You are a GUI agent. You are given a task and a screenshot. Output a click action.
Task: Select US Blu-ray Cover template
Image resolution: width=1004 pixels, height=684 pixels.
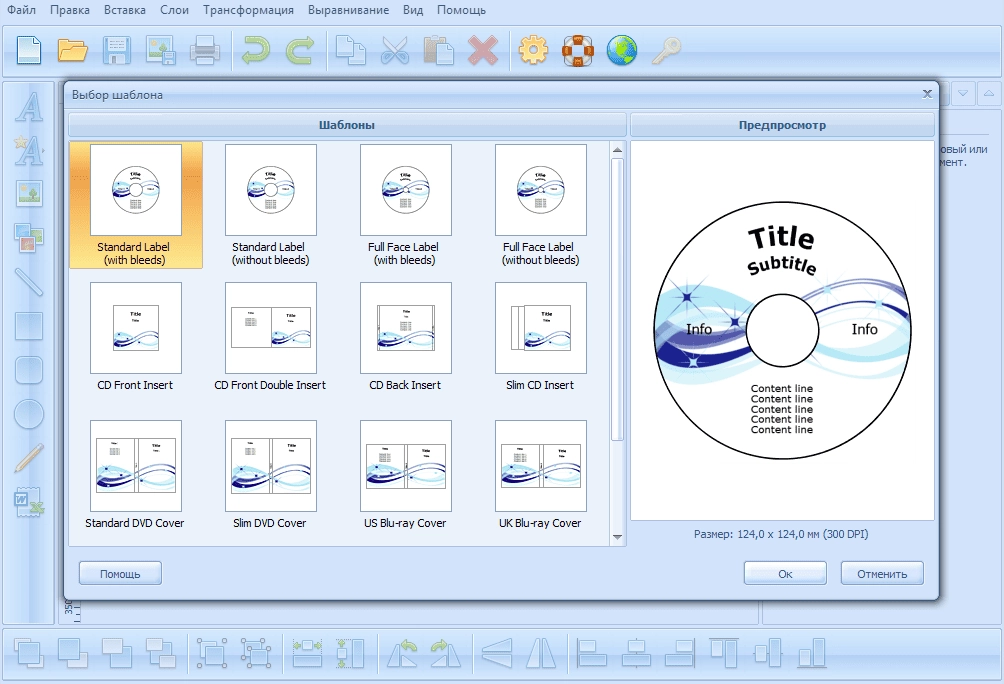tap(405, 475)
